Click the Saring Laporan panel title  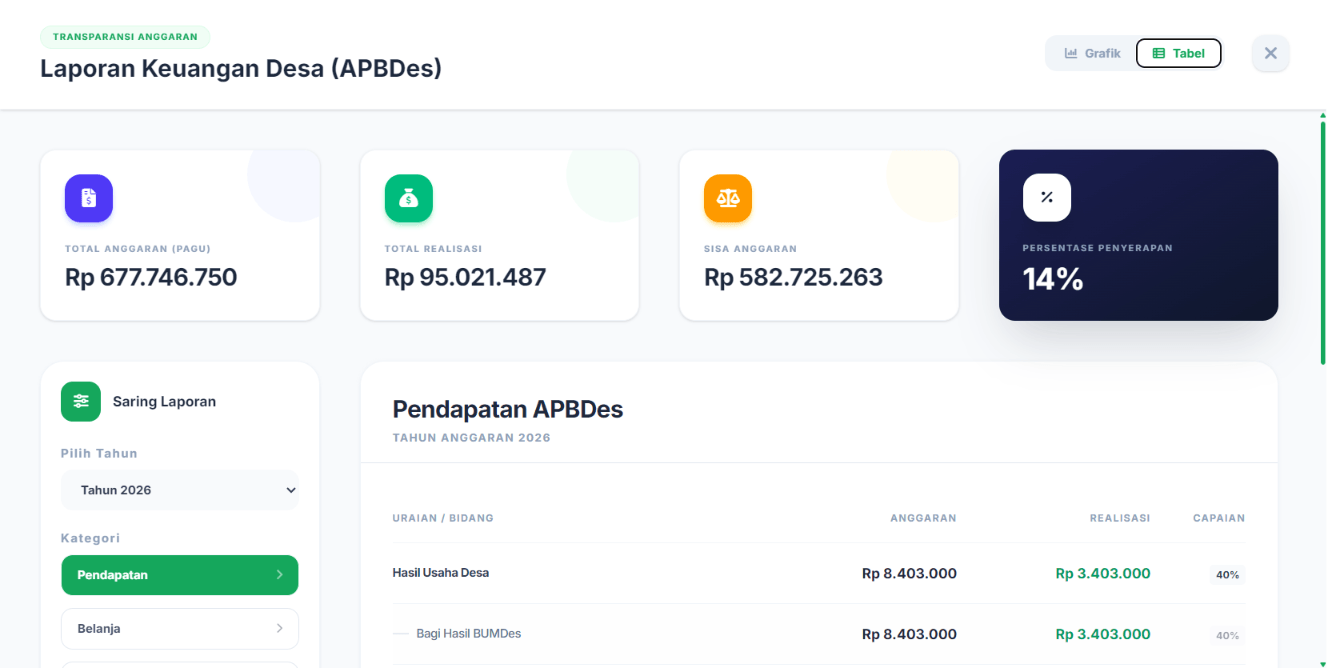pos(164,402)
